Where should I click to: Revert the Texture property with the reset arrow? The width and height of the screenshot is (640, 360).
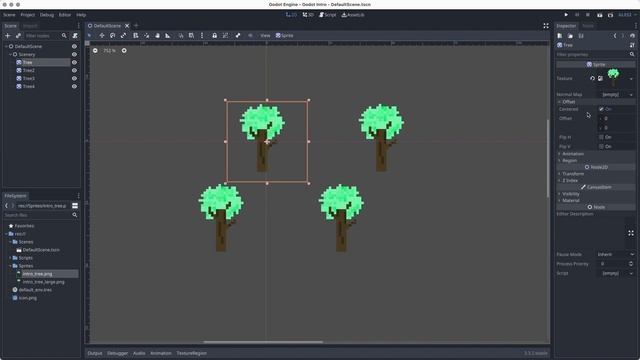[592, 78]
